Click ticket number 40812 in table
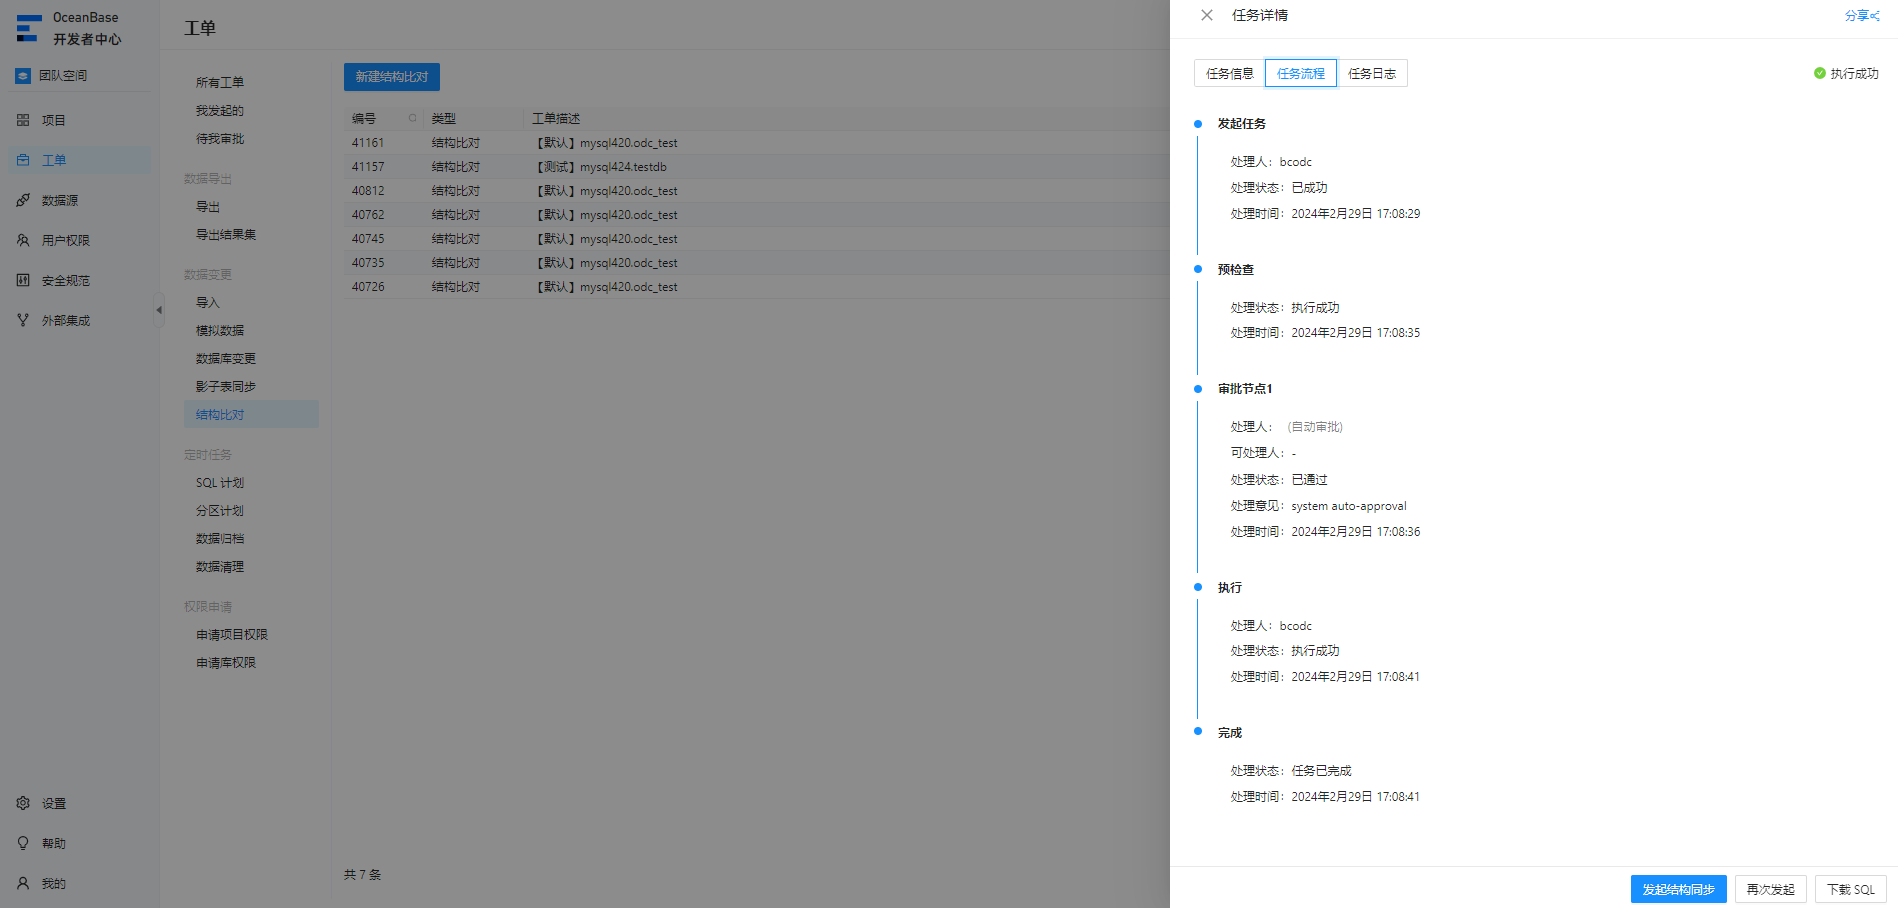The height and width of the screenshot is (908, 1898). tap(368, 191)
